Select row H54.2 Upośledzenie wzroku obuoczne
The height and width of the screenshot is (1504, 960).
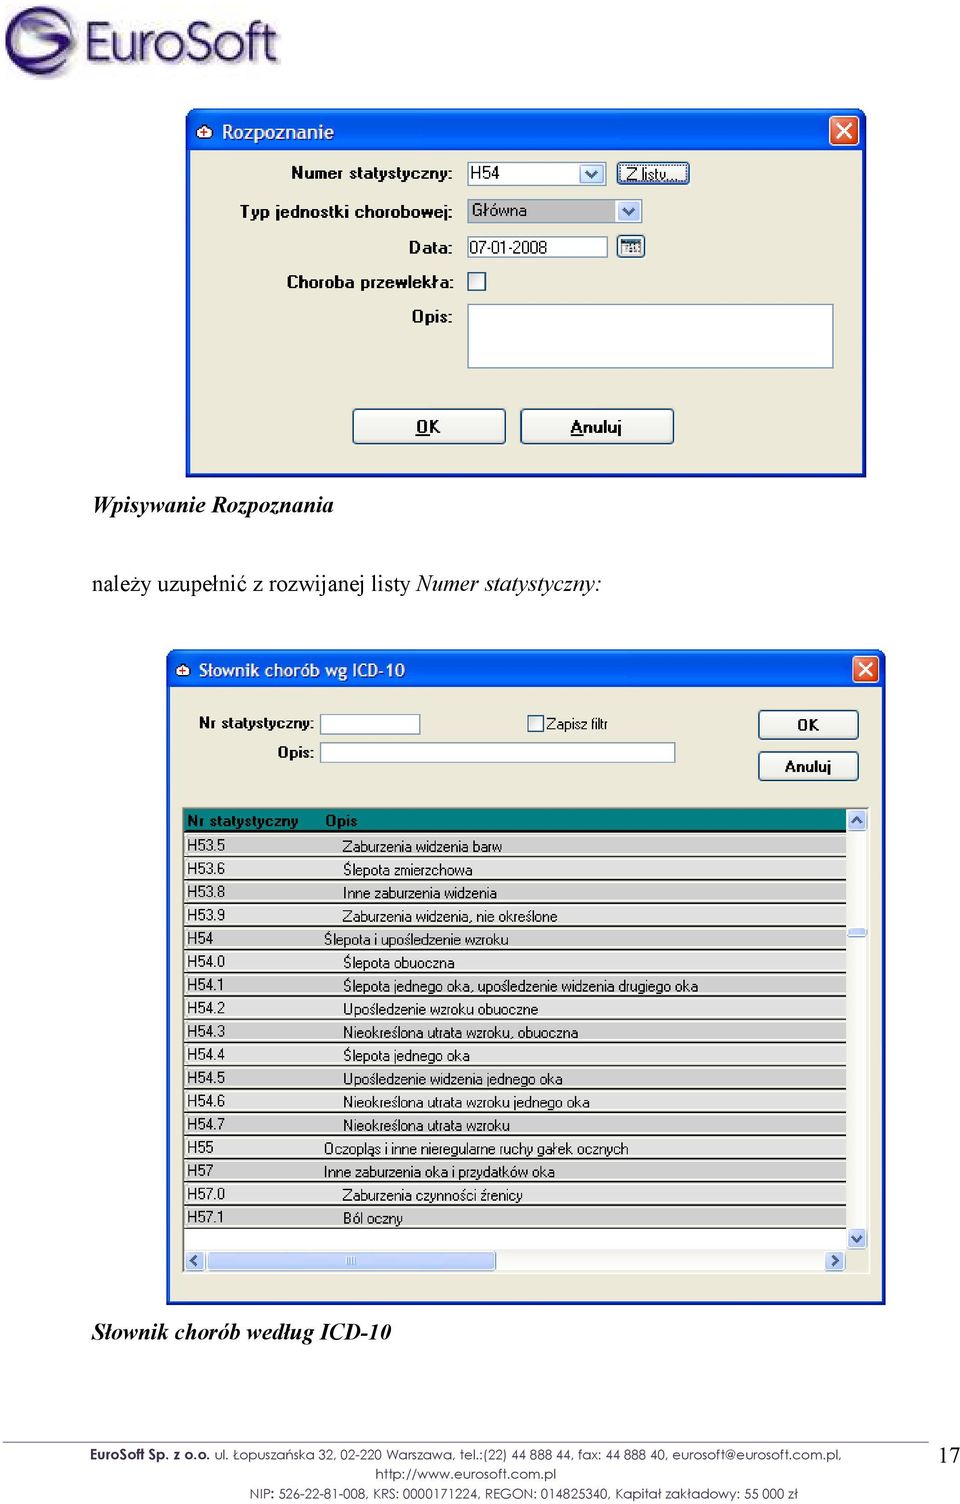pos(515,1008)
